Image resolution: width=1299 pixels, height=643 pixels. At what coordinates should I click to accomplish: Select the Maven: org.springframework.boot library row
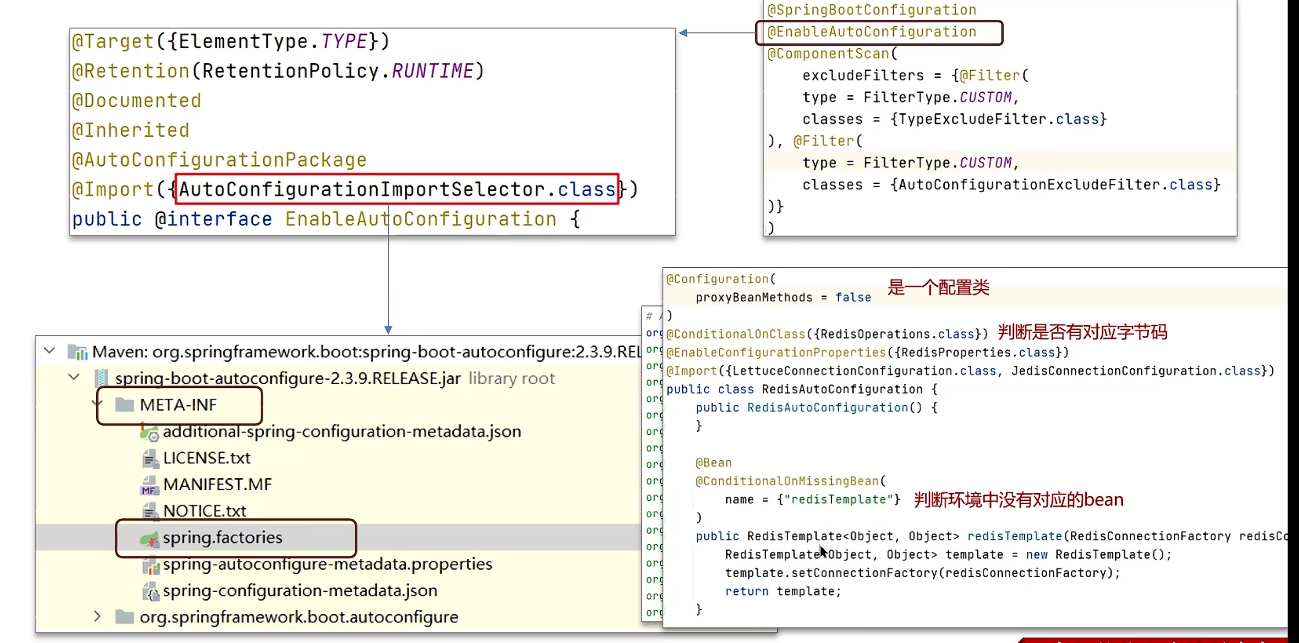click(x=339, y=351)
